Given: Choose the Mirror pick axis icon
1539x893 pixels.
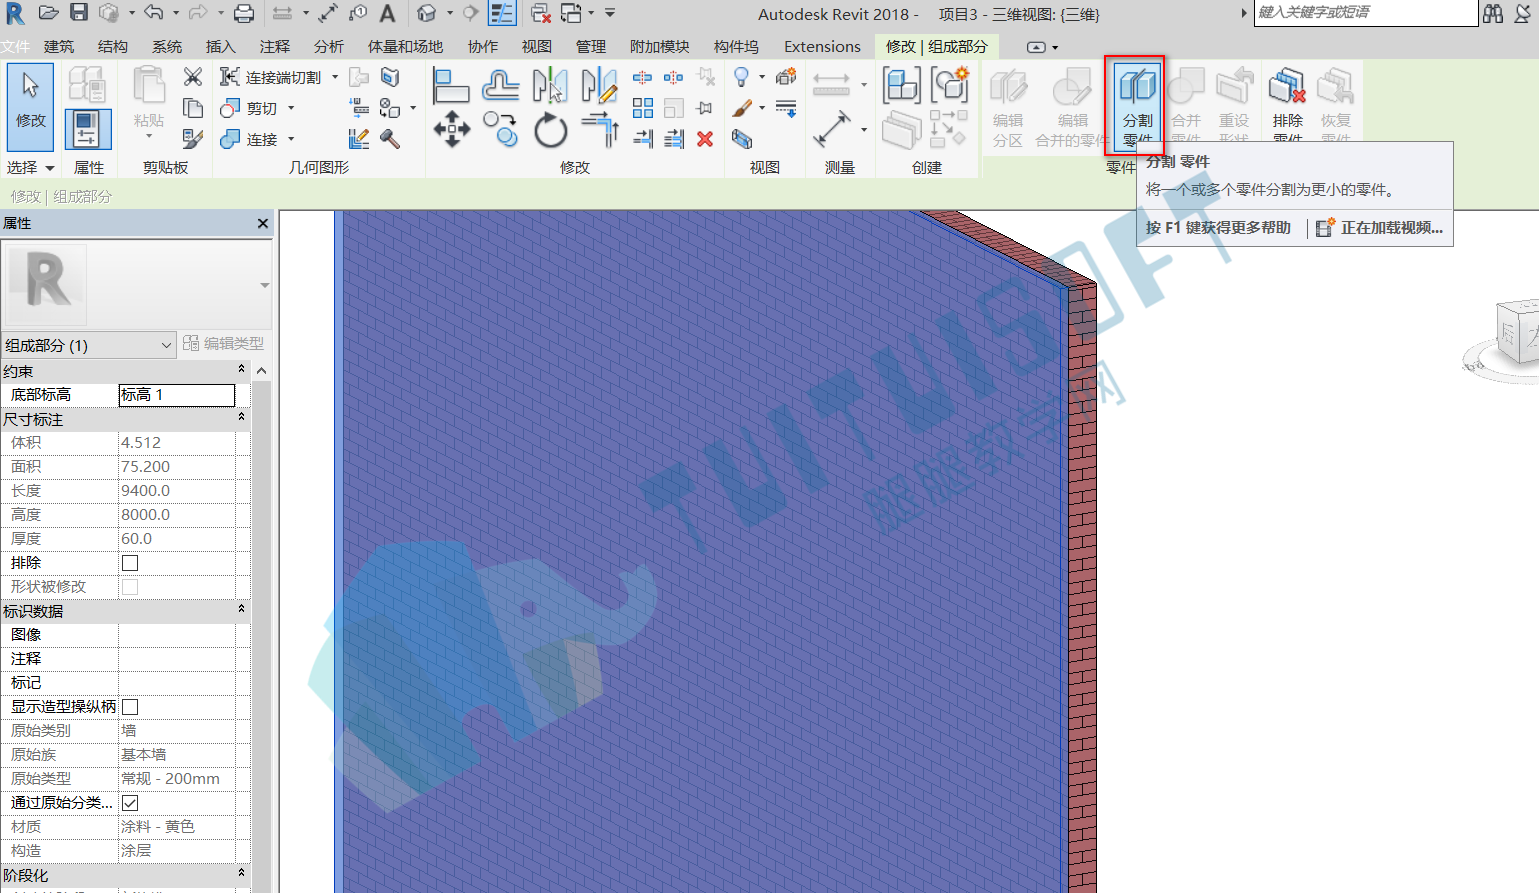Looking at the screenshot, I should pyautogui.click(x=550, y=86).
